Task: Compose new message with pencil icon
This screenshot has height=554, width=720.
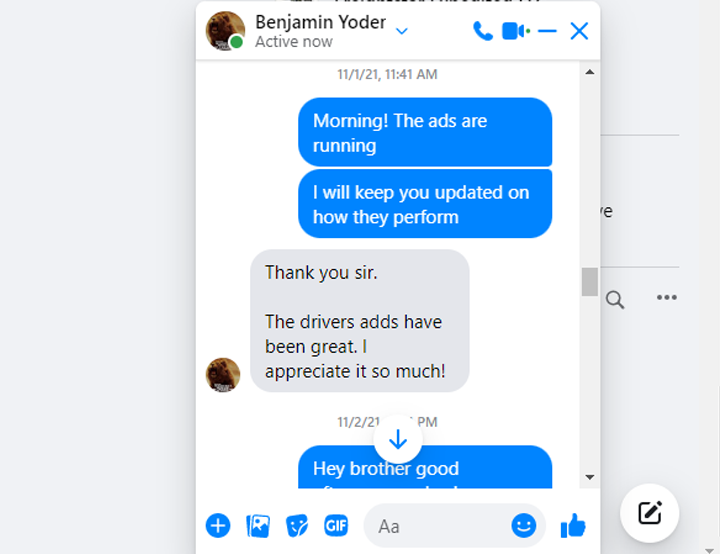Action: pyautogui.click(x=649, y=513)
